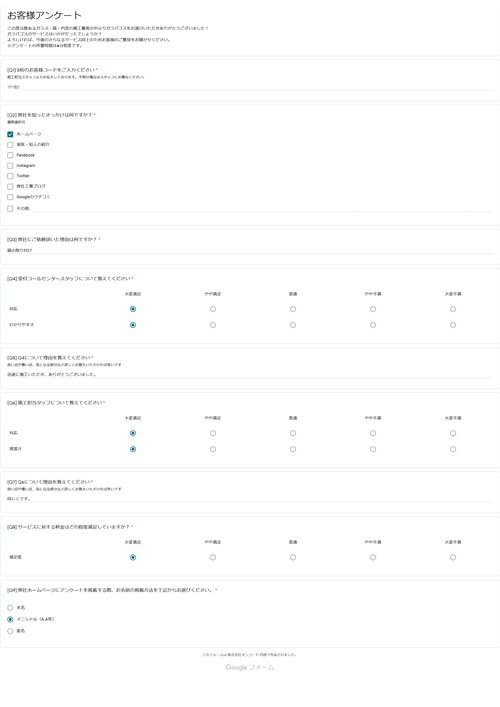
Task: Click the Q5 reason answer field
Action: (250, 374)
